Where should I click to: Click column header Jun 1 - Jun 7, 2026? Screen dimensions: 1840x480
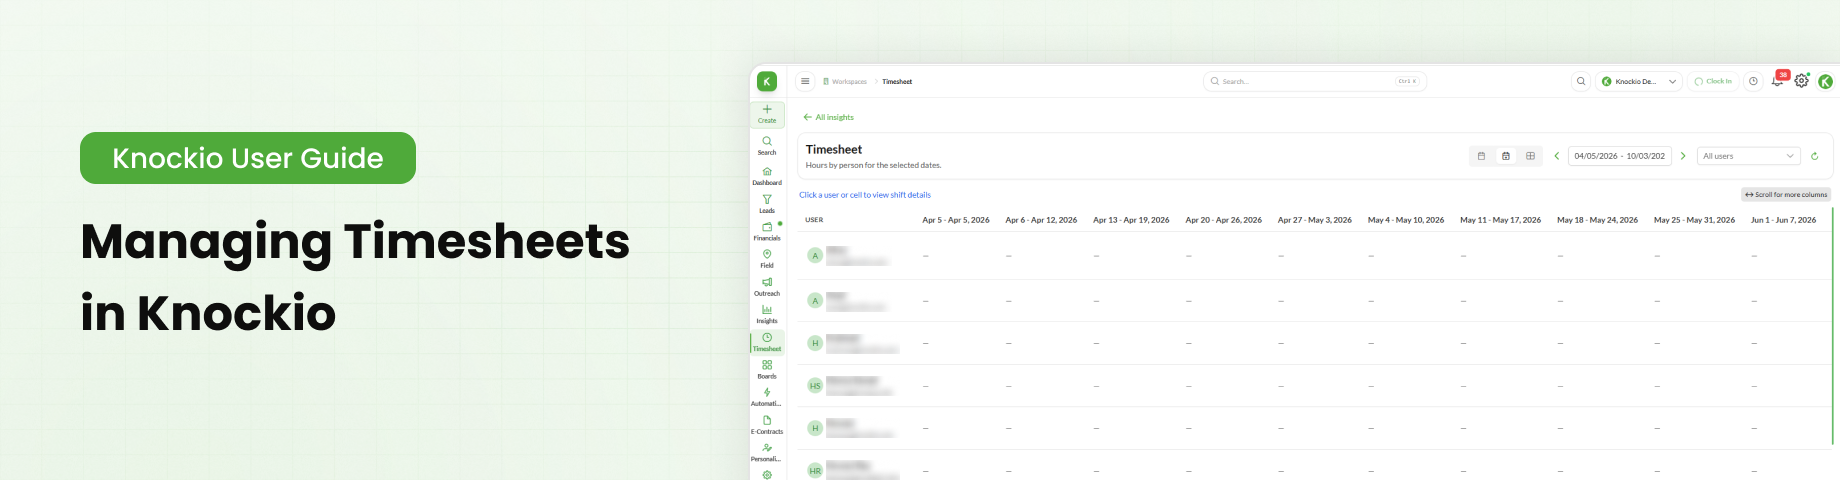coord(1783,220)
